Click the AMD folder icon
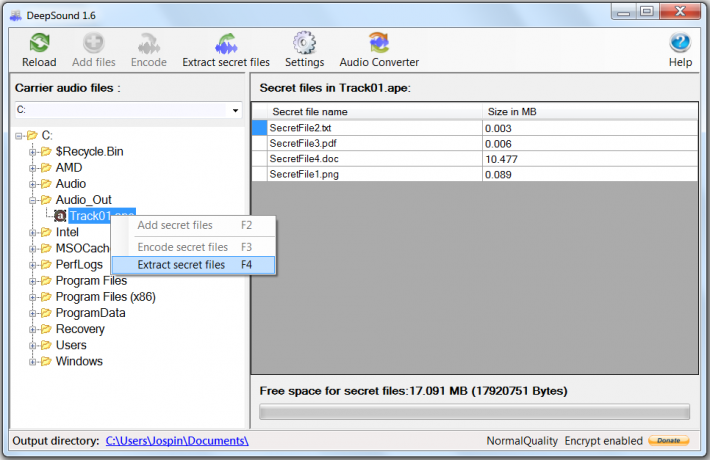 pyautogui.click(x=46, y=168)
